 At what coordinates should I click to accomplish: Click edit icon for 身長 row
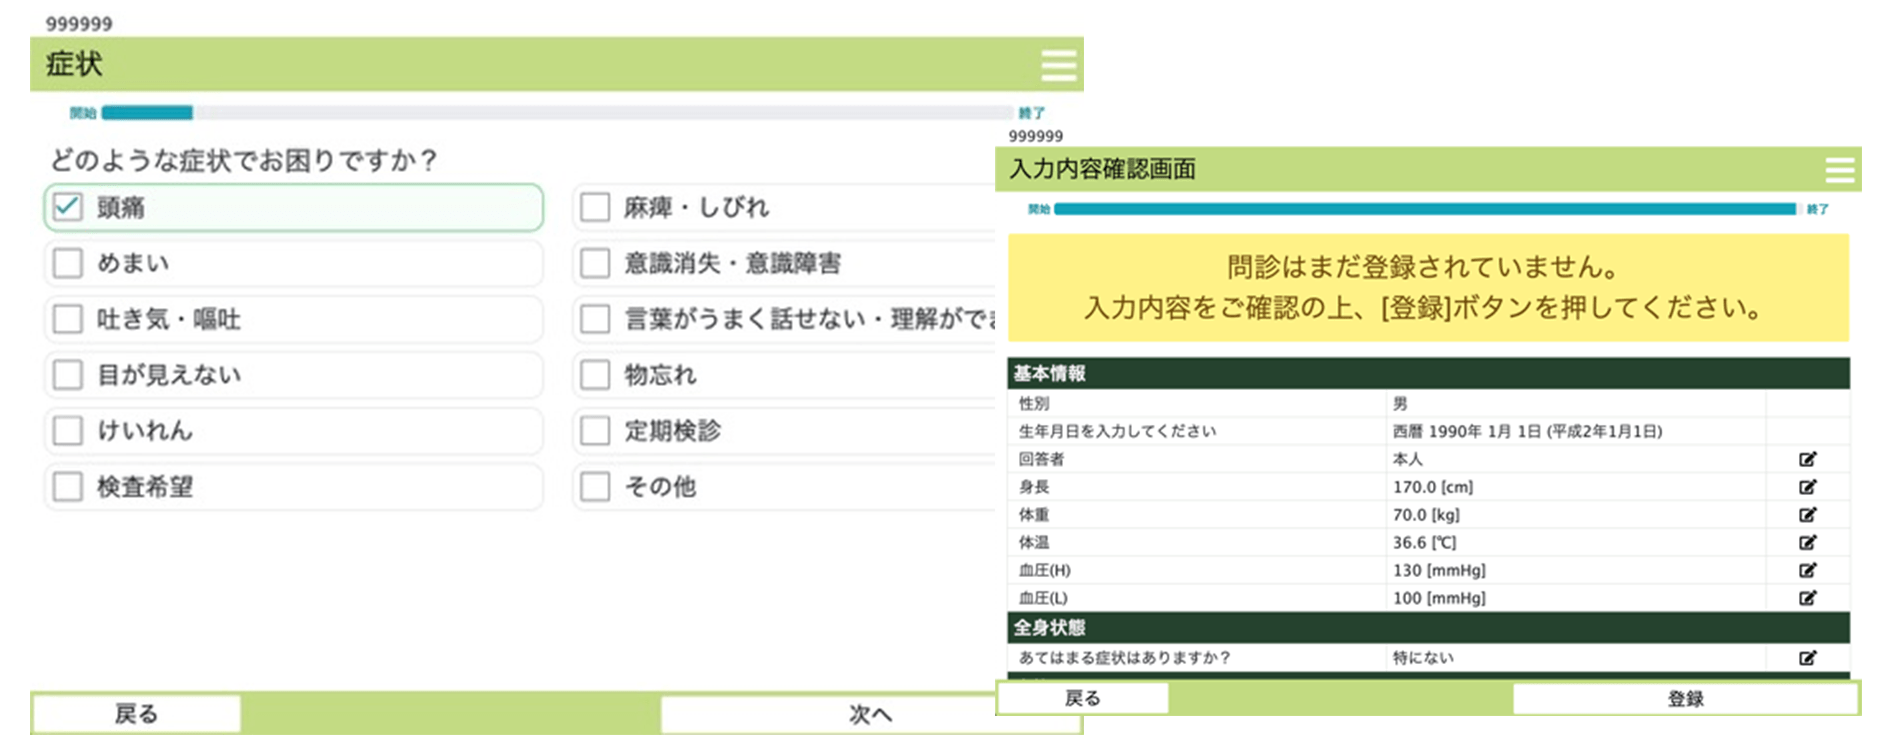point(1807,488)
